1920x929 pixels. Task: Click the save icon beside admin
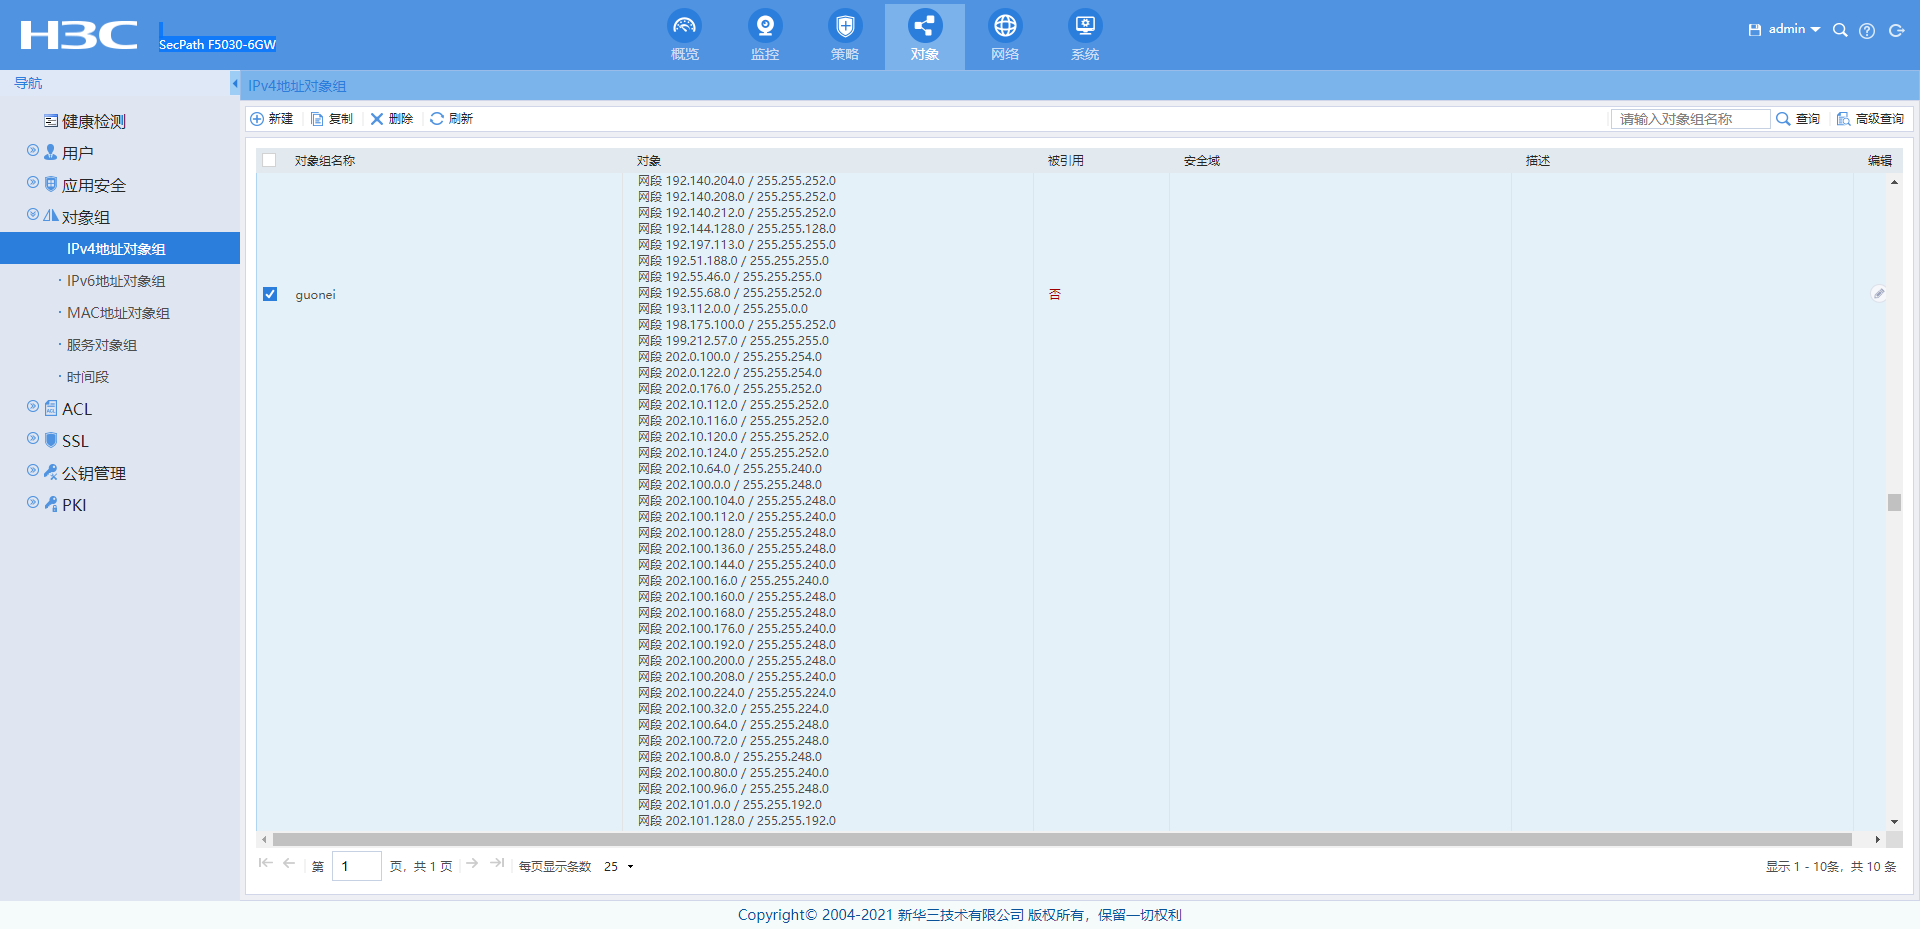point(1754,30)
